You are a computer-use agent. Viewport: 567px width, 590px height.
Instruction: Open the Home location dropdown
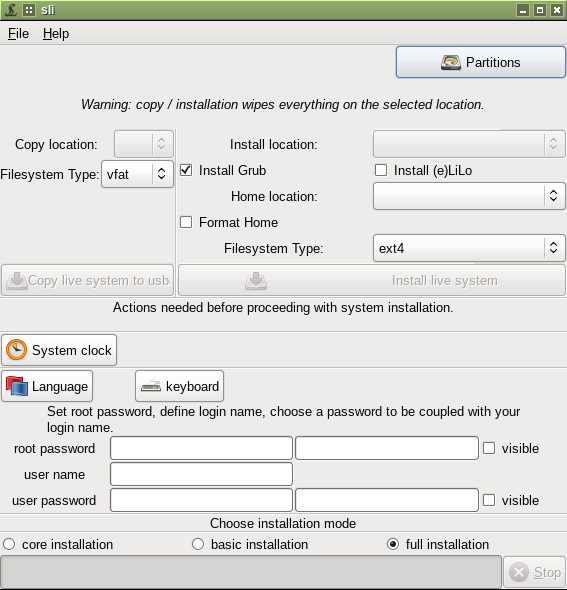pos(469,196)
